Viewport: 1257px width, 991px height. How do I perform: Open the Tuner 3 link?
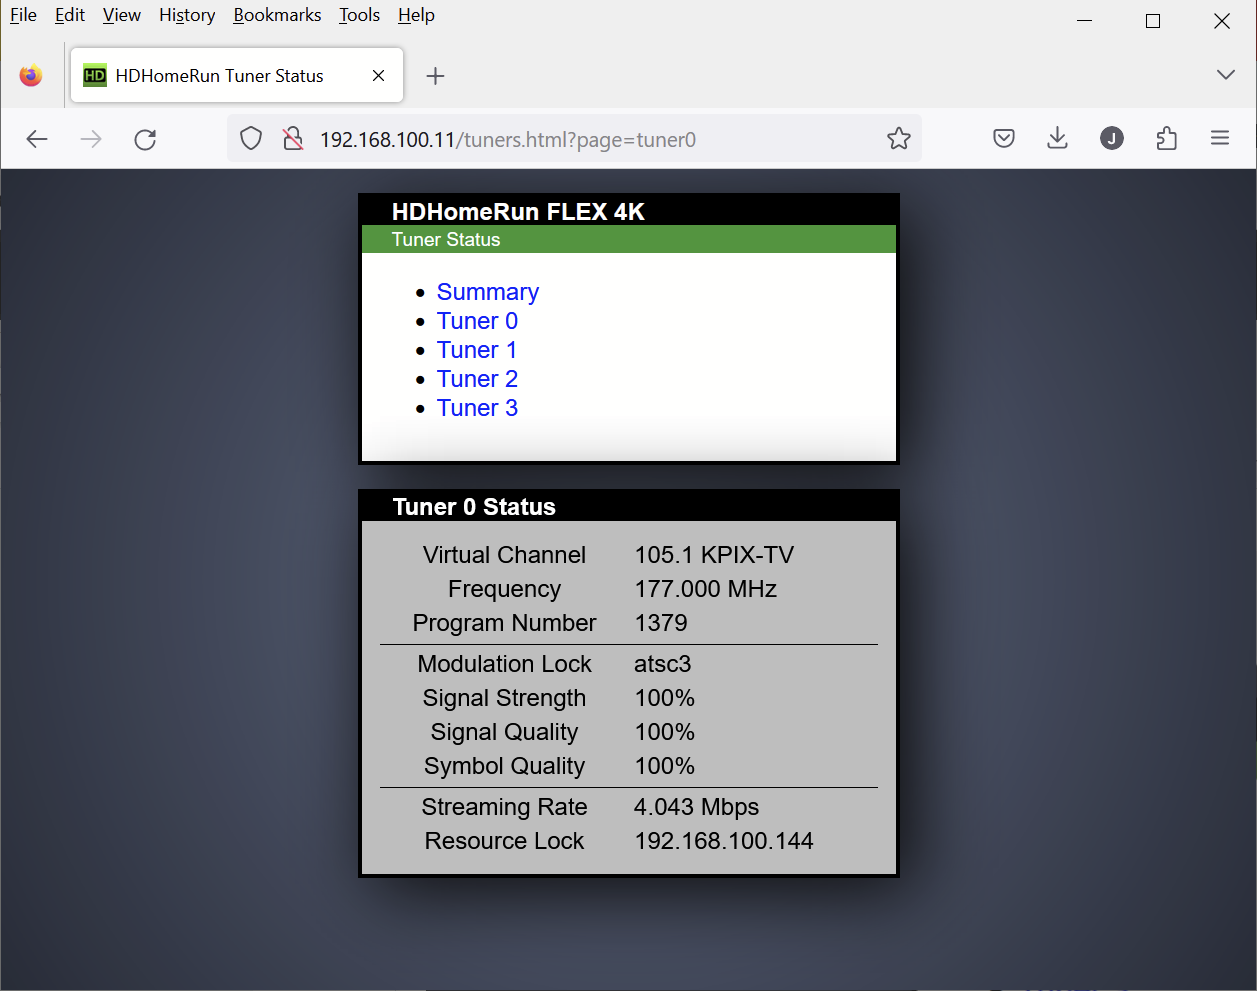[x=477, y=408]
